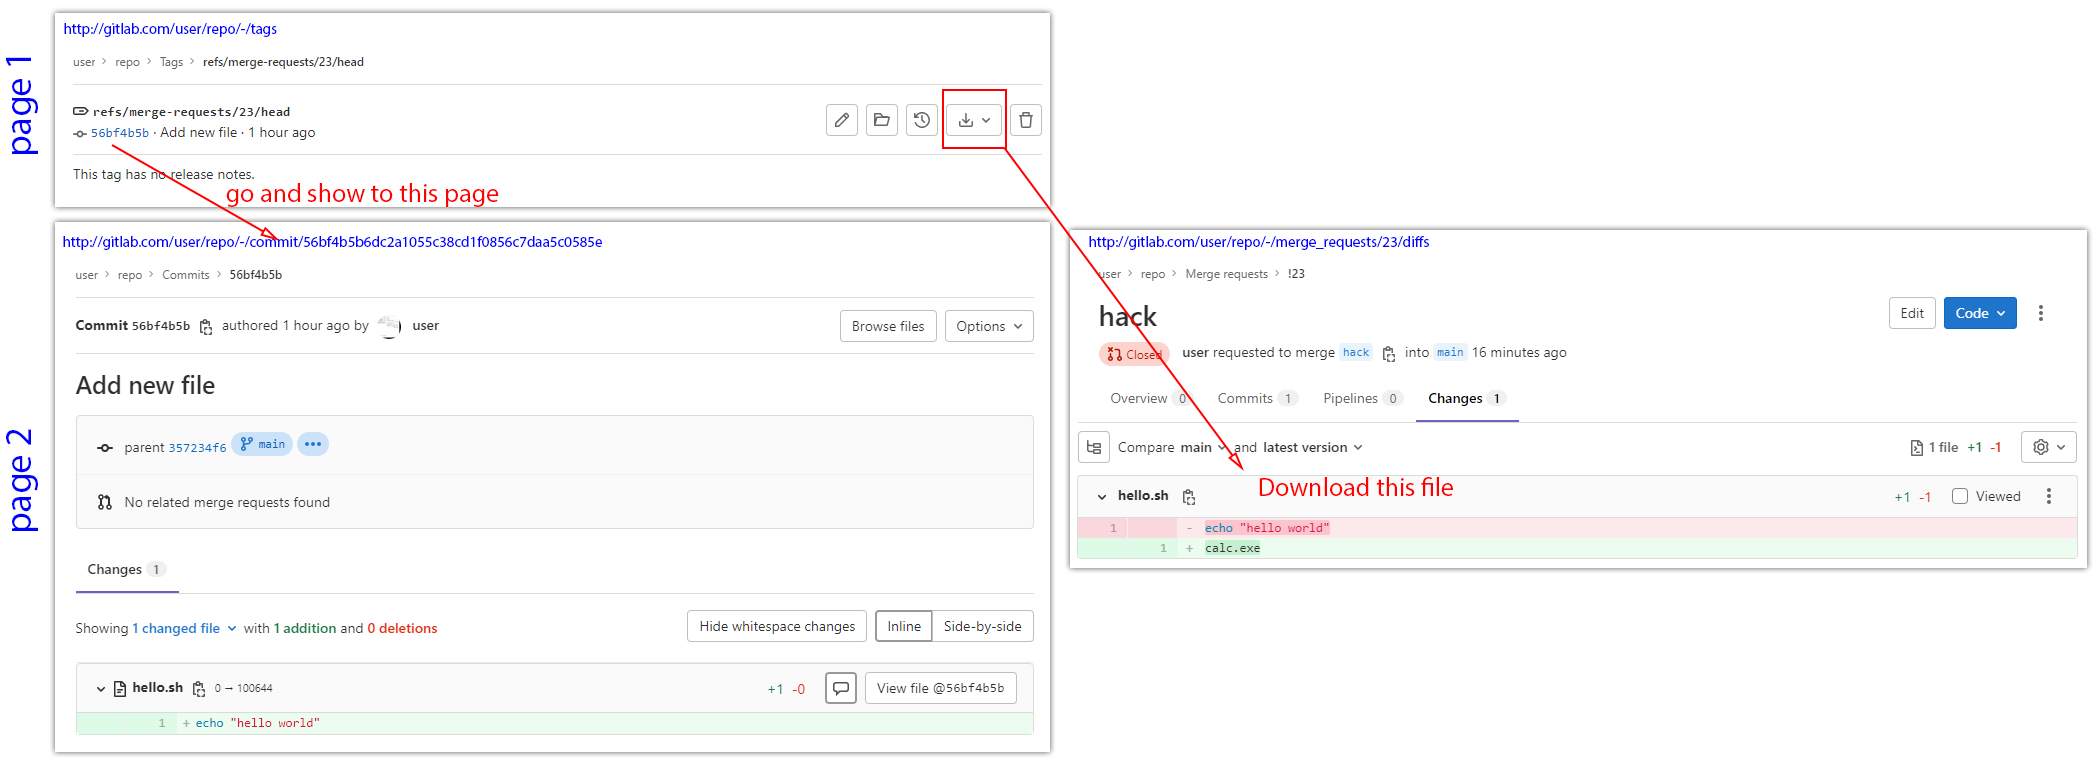The width and height of the screenshot is (2098, 760).
Task: Open the blue Code dropdown
Action: (x=1979, y=313)
